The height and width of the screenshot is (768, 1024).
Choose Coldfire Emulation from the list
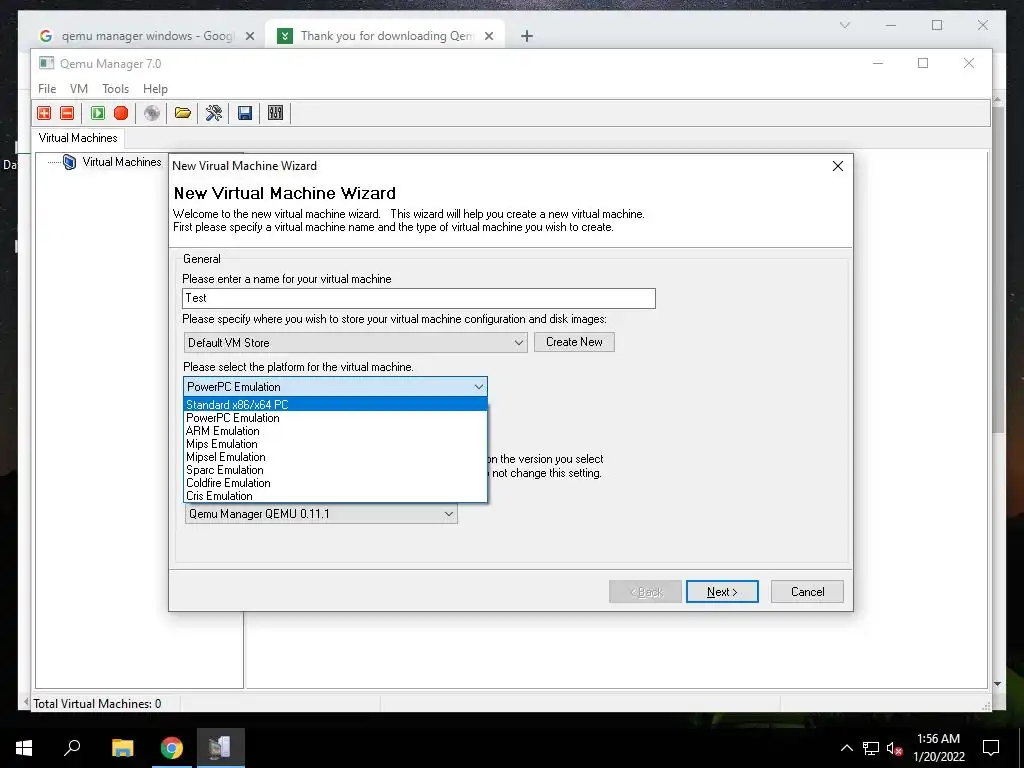[336, 483]
